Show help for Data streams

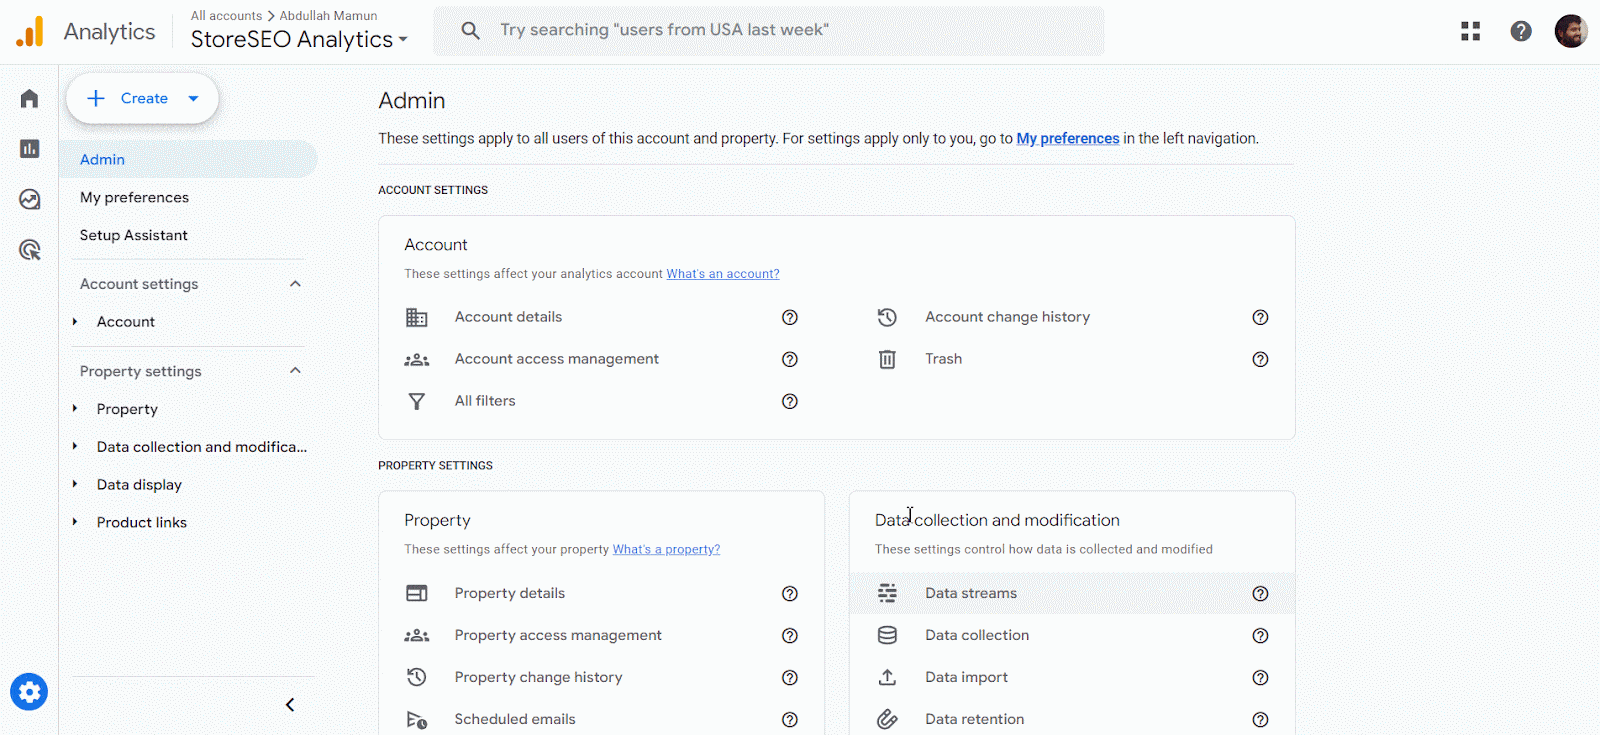[x=1260, y=593]
